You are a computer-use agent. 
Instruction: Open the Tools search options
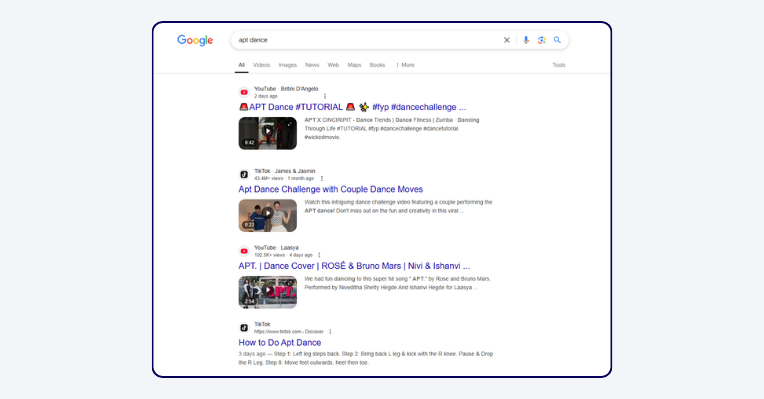(x=559, y=65)
